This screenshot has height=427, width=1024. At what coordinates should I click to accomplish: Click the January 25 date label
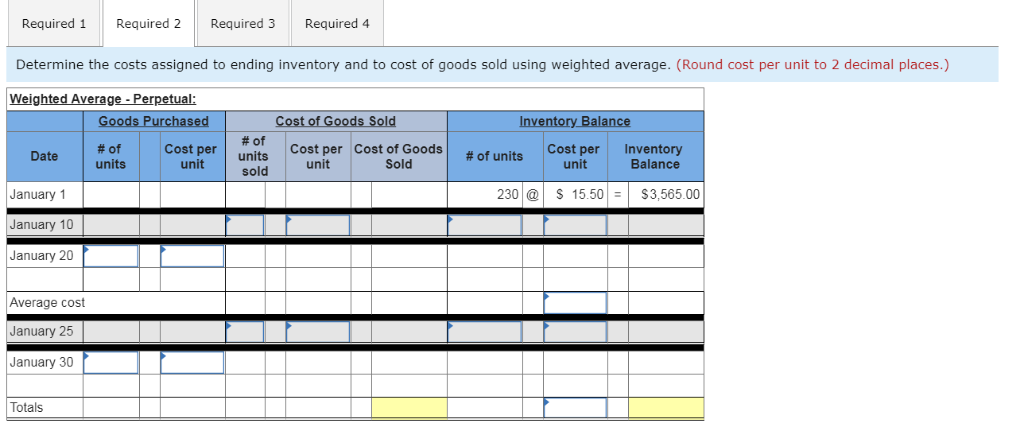click(42, 331)
